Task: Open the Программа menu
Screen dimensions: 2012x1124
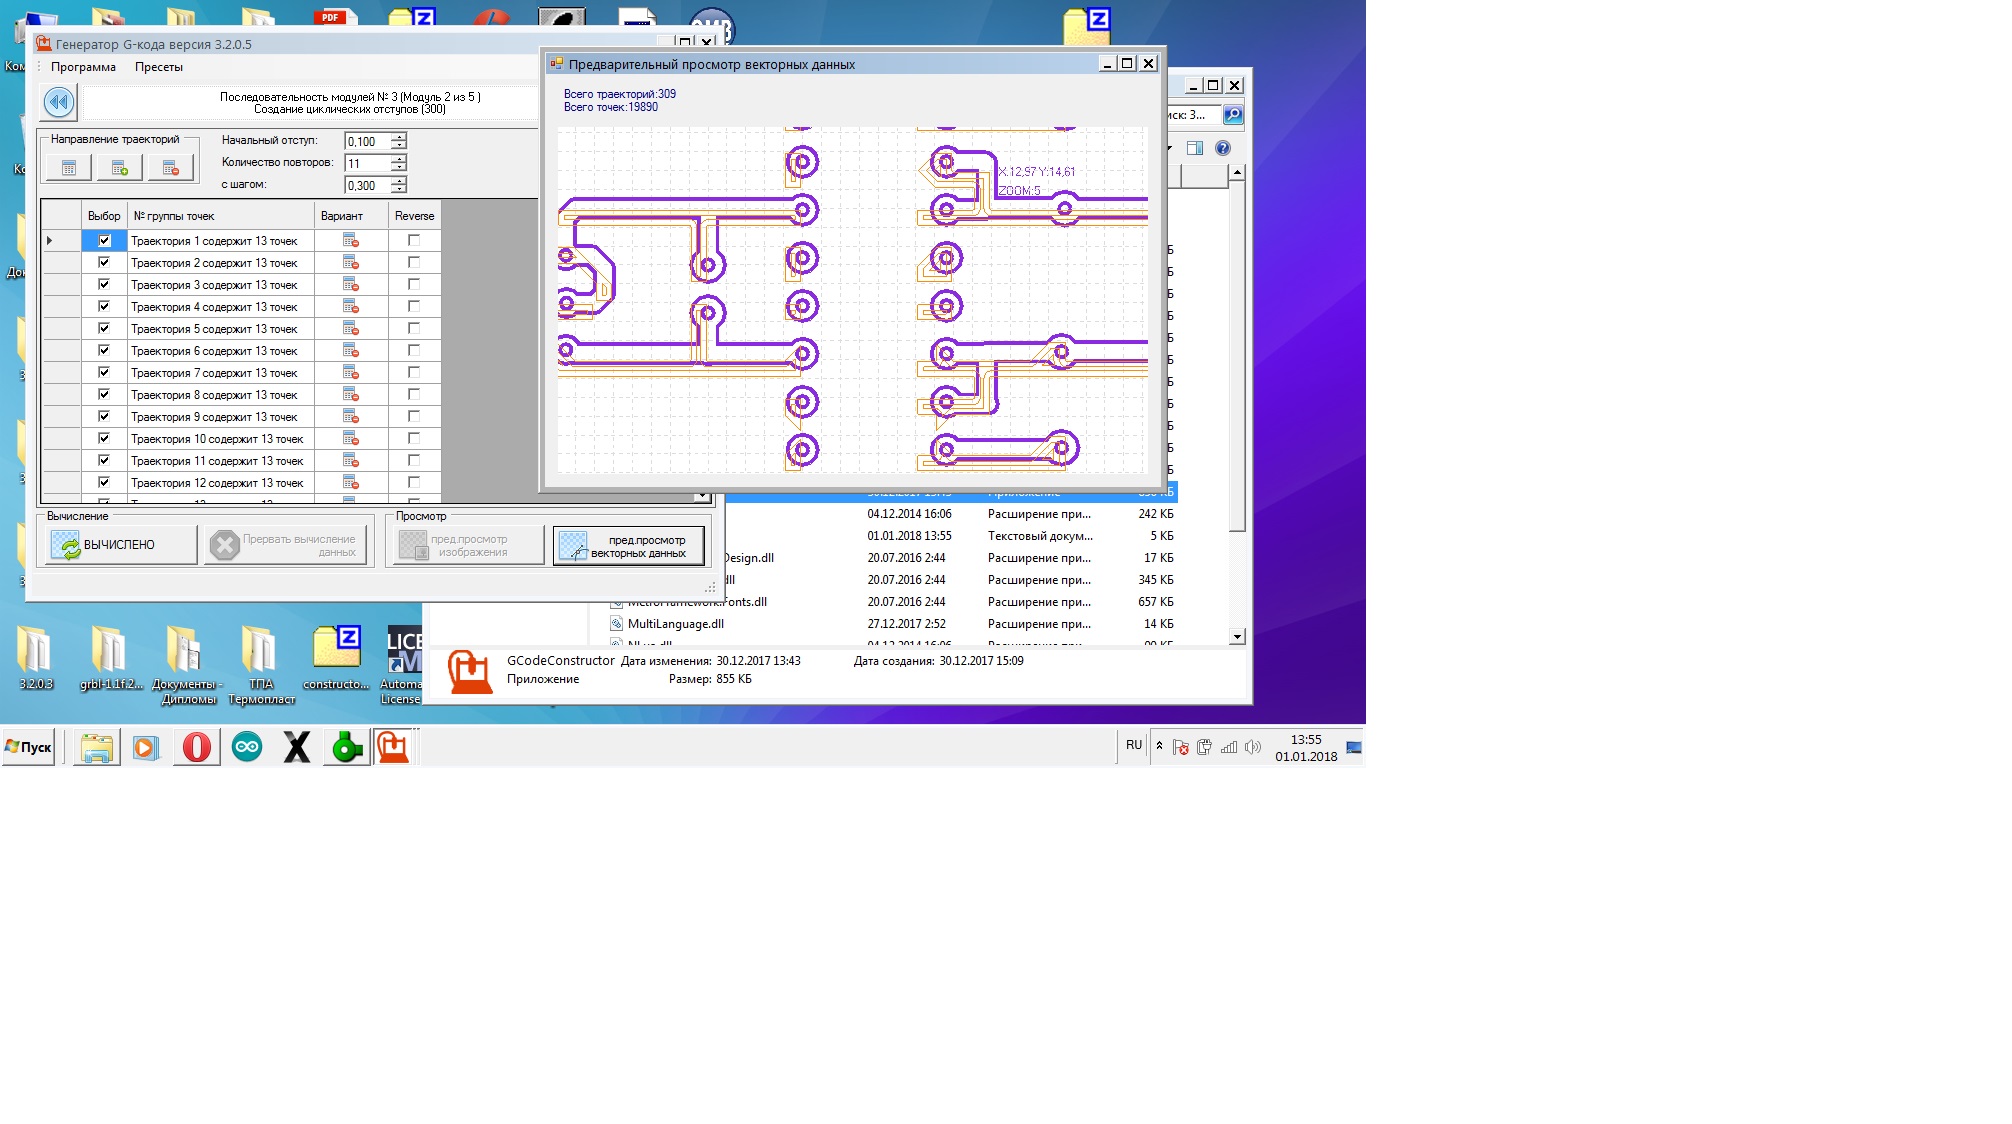Action: 83,67
